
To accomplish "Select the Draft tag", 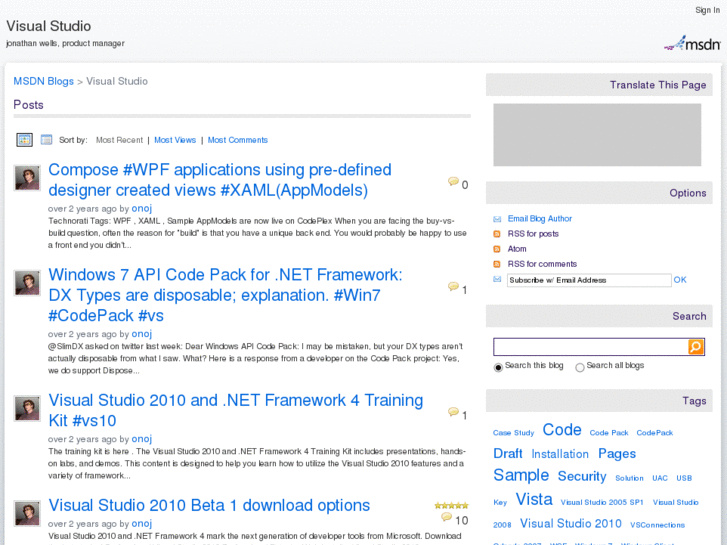I will pos(508,453).
